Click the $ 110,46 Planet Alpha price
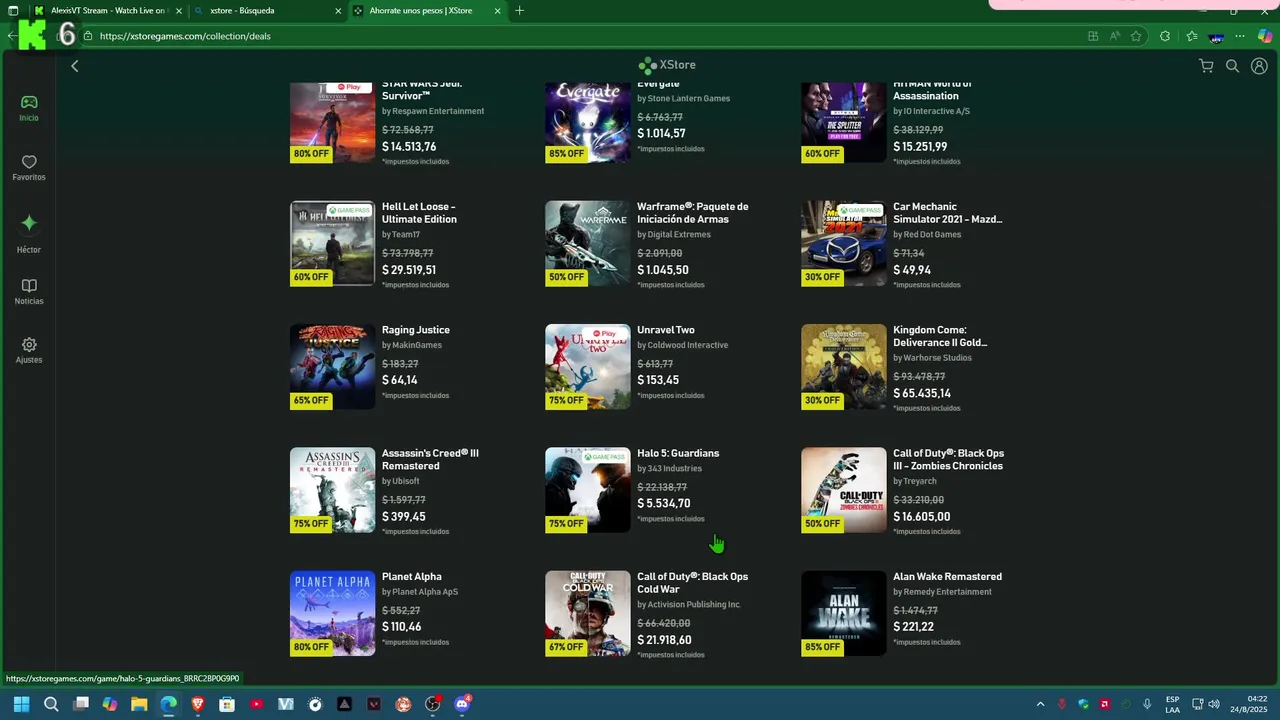Image resolution: width=1280 pixels, height=720 pixels. coord(401,627)
